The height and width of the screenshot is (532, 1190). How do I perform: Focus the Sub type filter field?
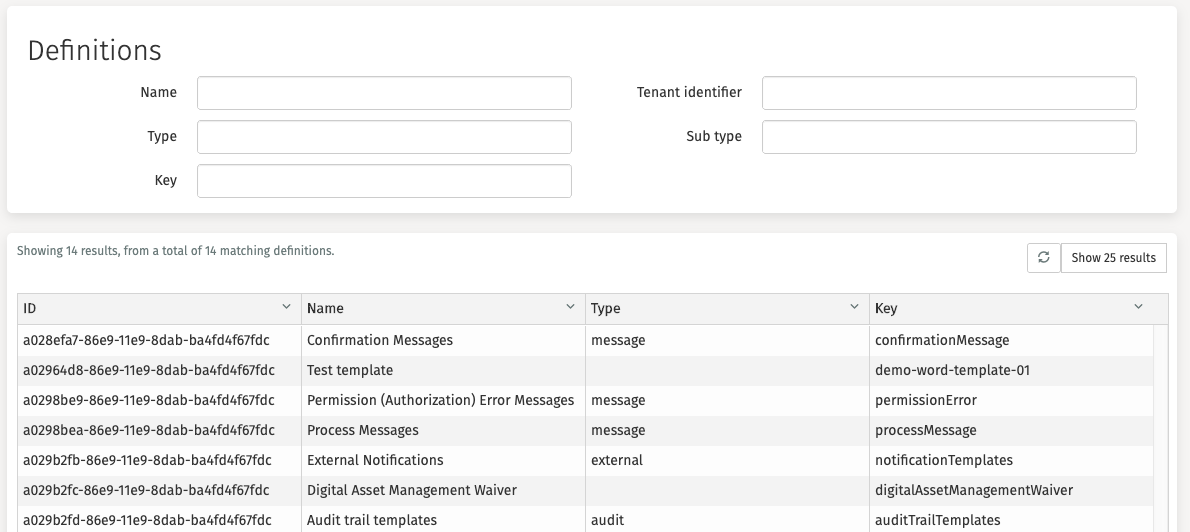point(949,137)
